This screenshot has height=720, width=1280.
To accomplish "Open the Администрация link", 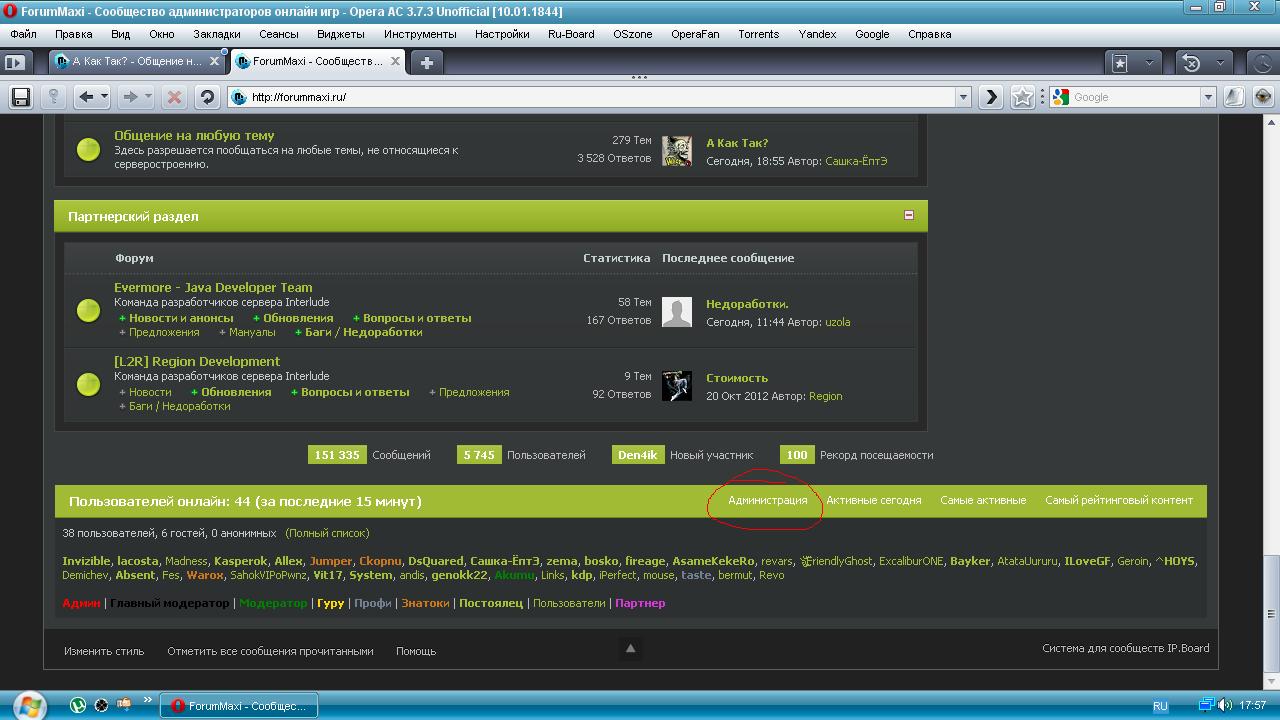I will 767,500.
